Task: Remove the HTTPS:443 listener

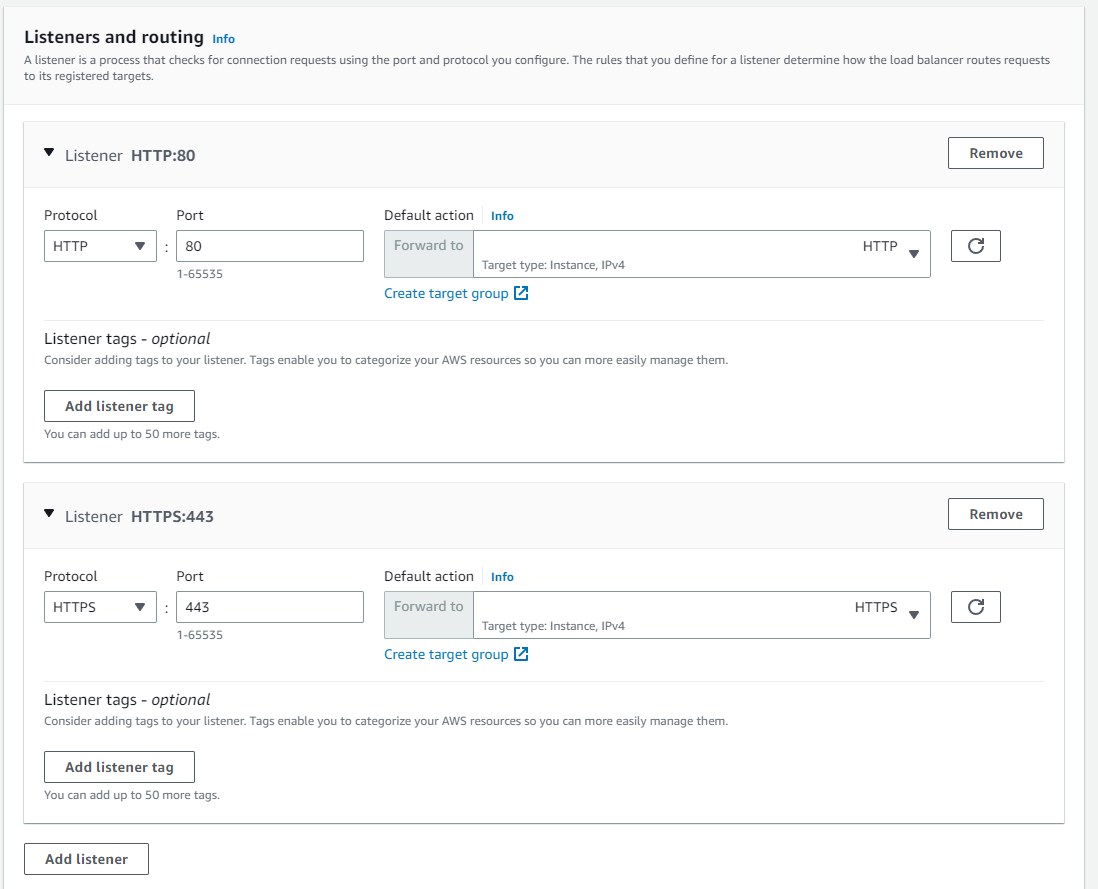Action: 996,514
